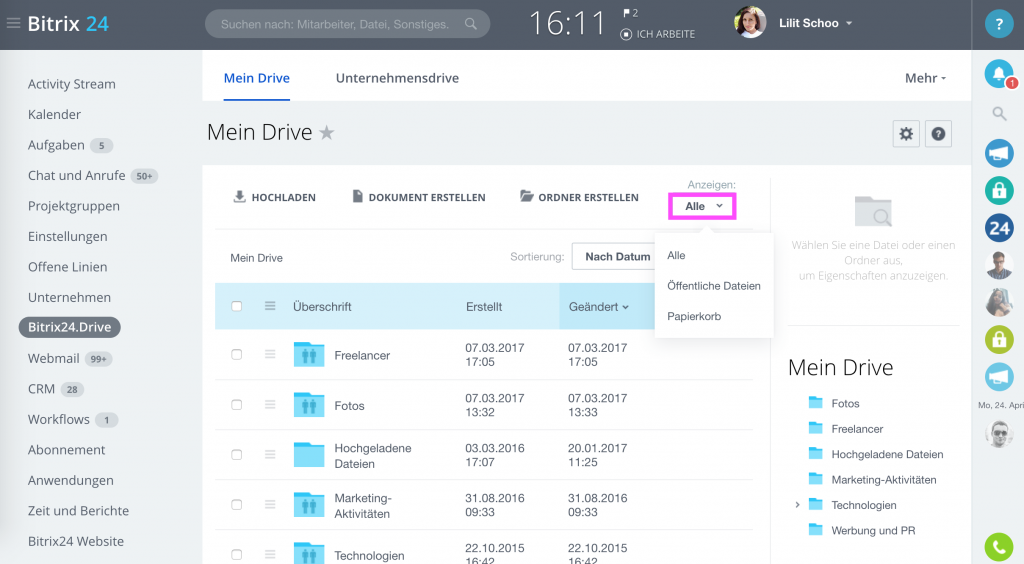
Task: Open the header row menu icon beside Überschrift
Action: click(x=270, y=306)
